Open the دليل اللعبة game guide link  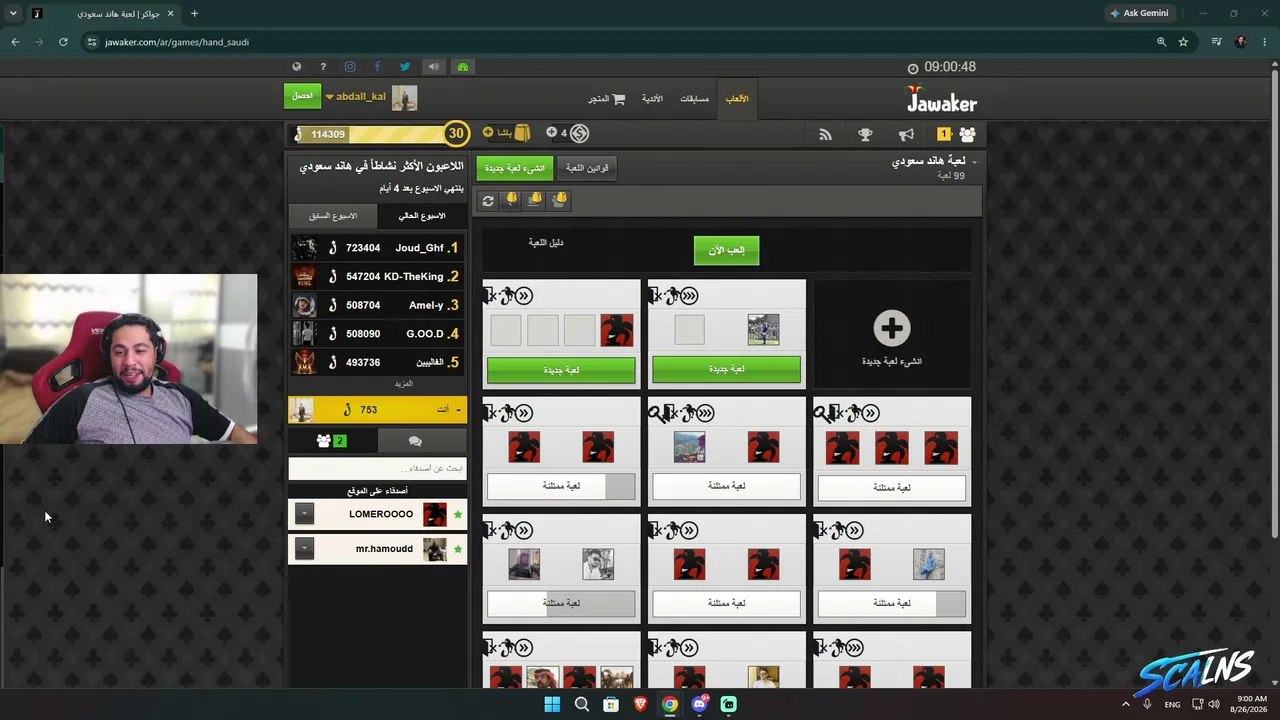[x=546, y=243]
